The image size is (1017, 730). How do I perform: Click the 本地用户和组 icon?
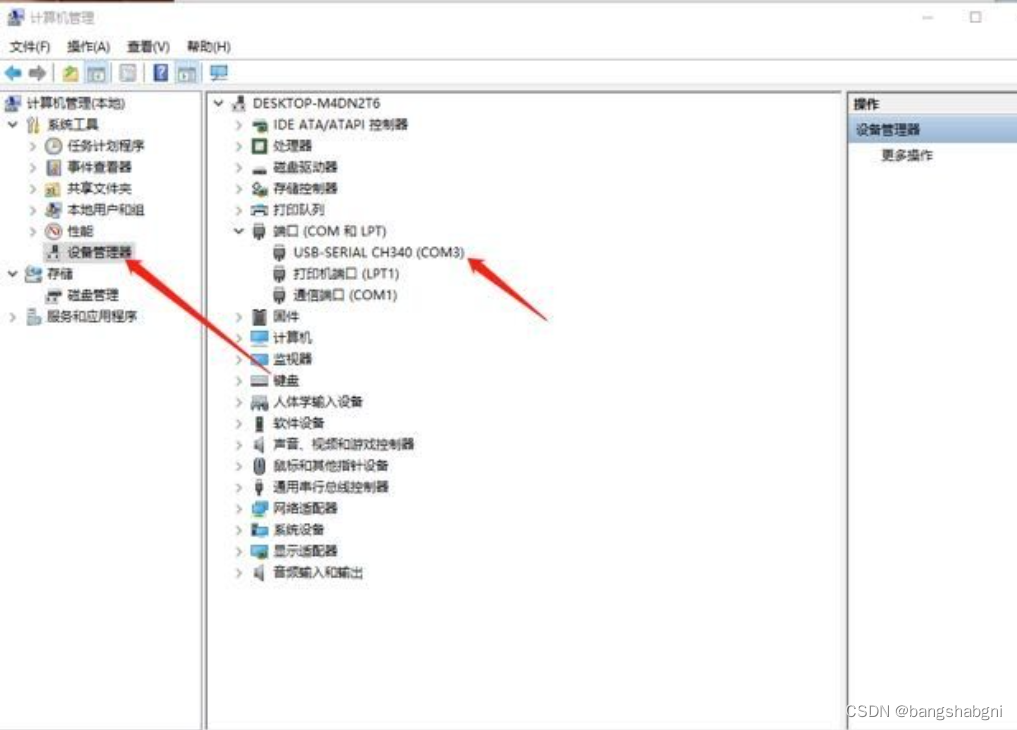[x=53, y=210]
